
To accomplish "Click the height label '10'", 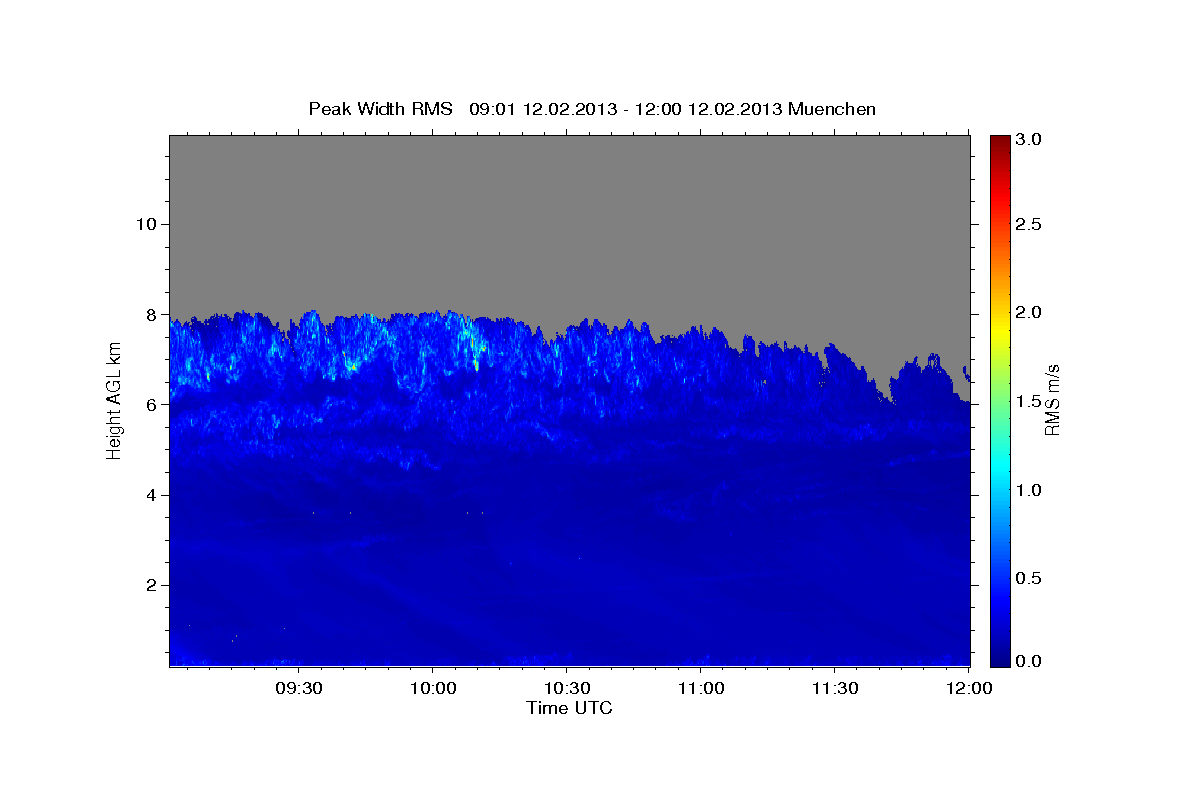I will 145,224.
